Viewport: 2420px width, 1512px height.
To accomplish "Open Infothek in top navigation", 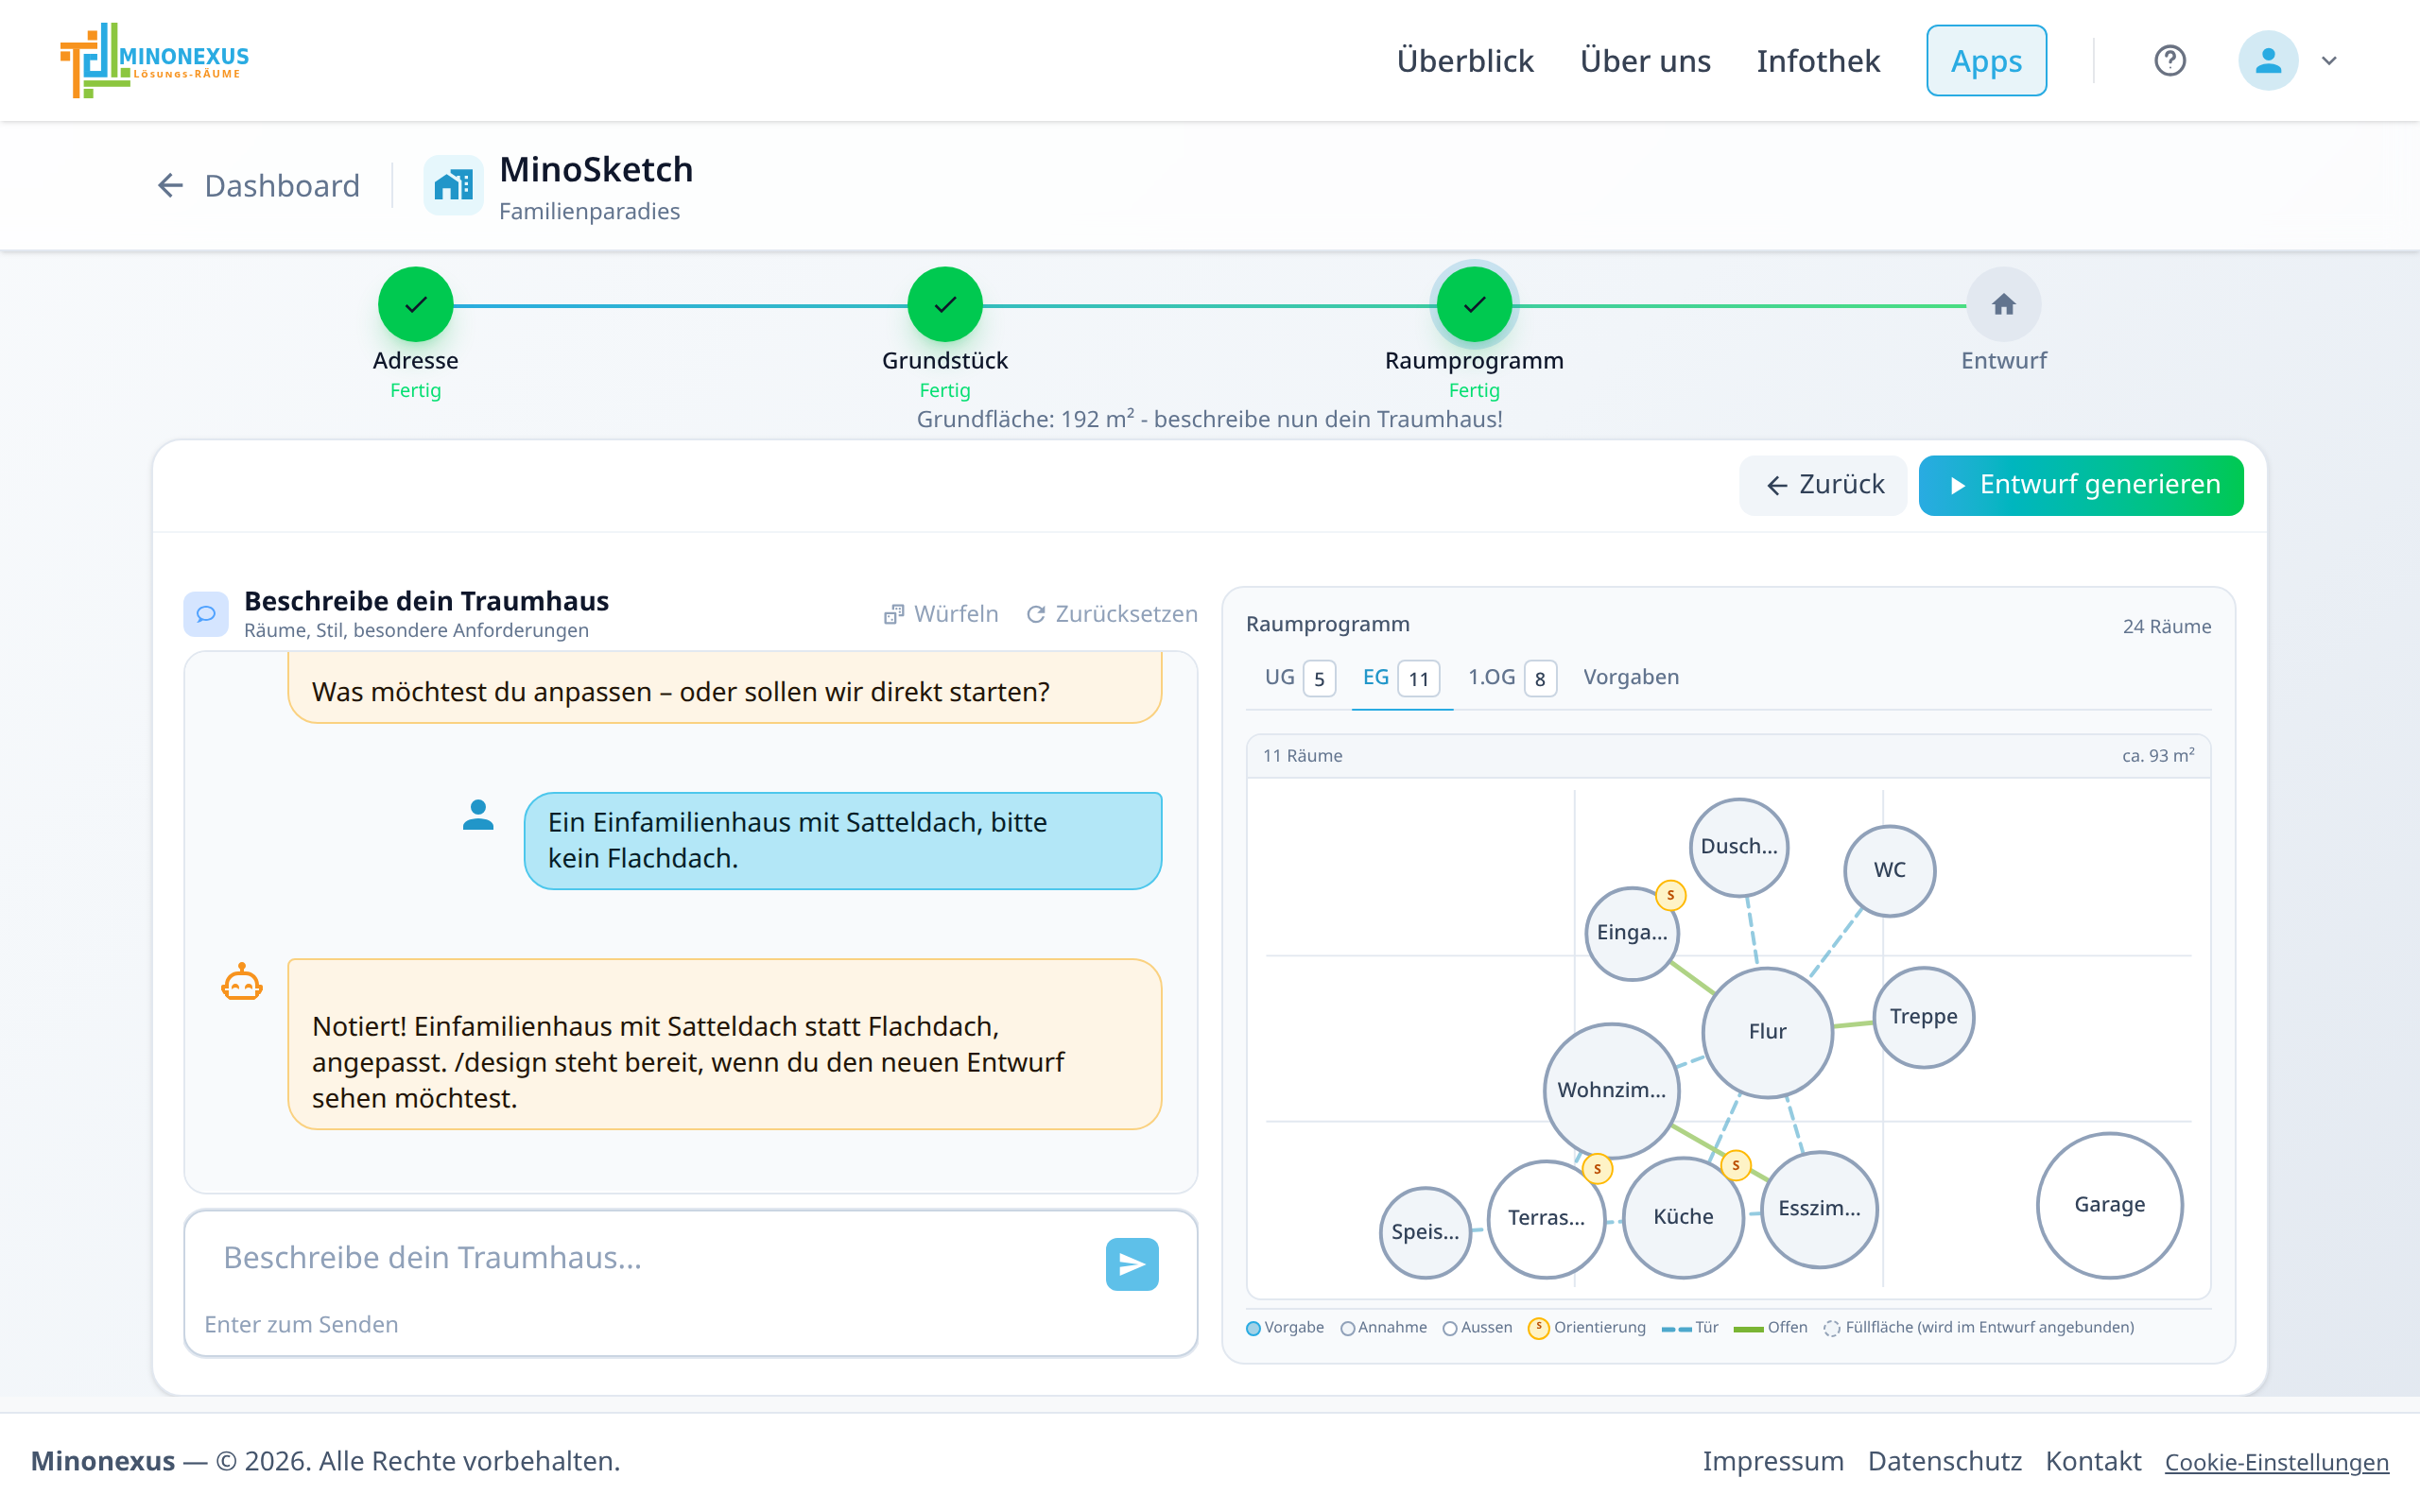I will pyautogui.click(x=1818, y=61).
